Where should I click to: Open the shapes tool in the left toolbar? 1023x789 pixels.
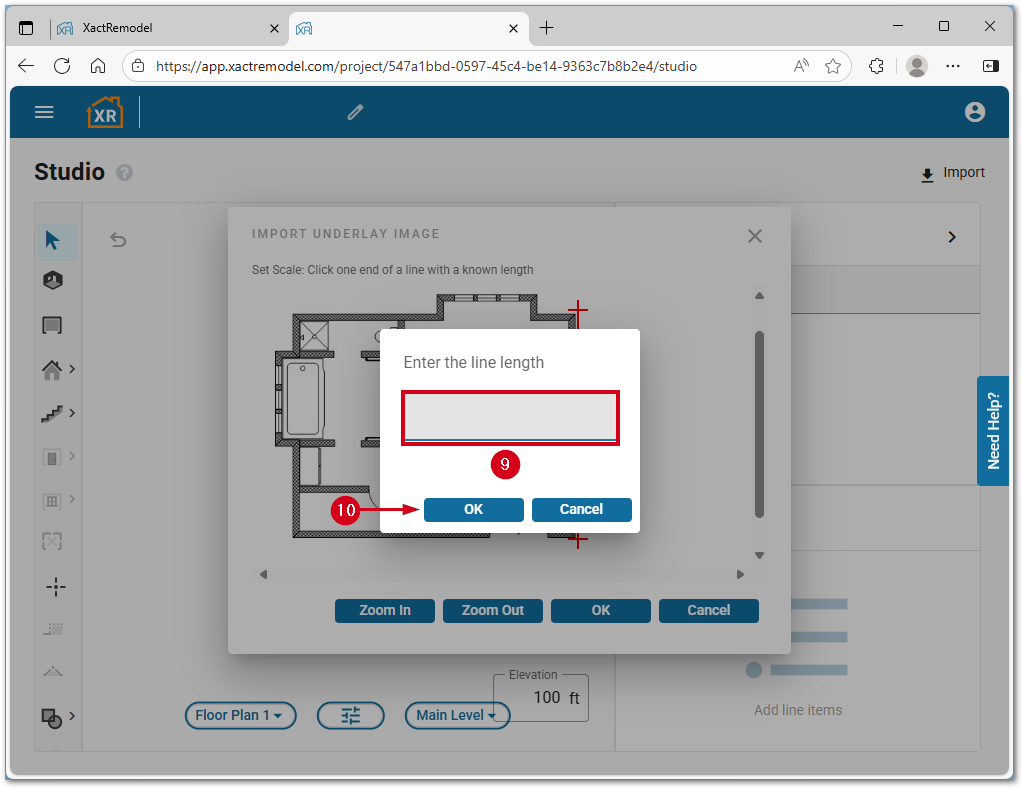coord(52,716)
